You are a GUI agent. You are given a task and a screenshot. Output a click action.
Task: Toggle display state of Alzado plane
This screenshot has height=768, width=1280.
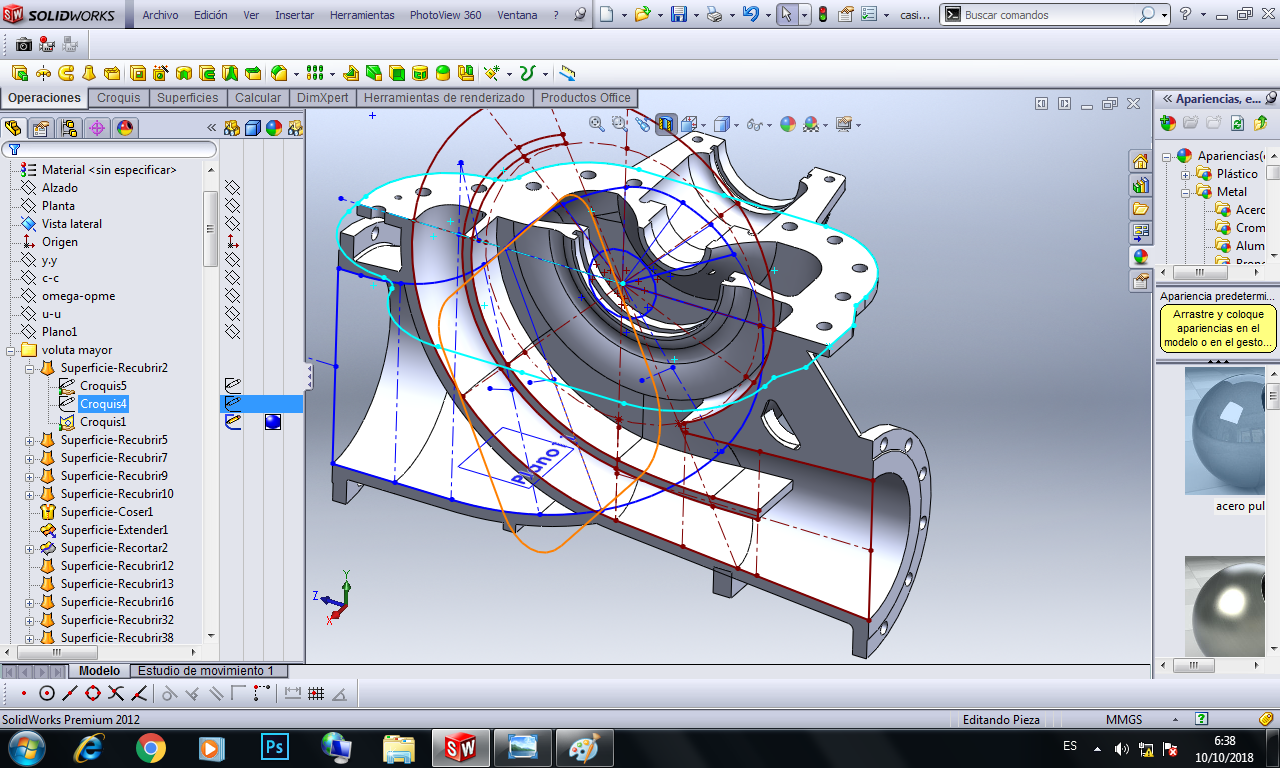click(232, 188)
